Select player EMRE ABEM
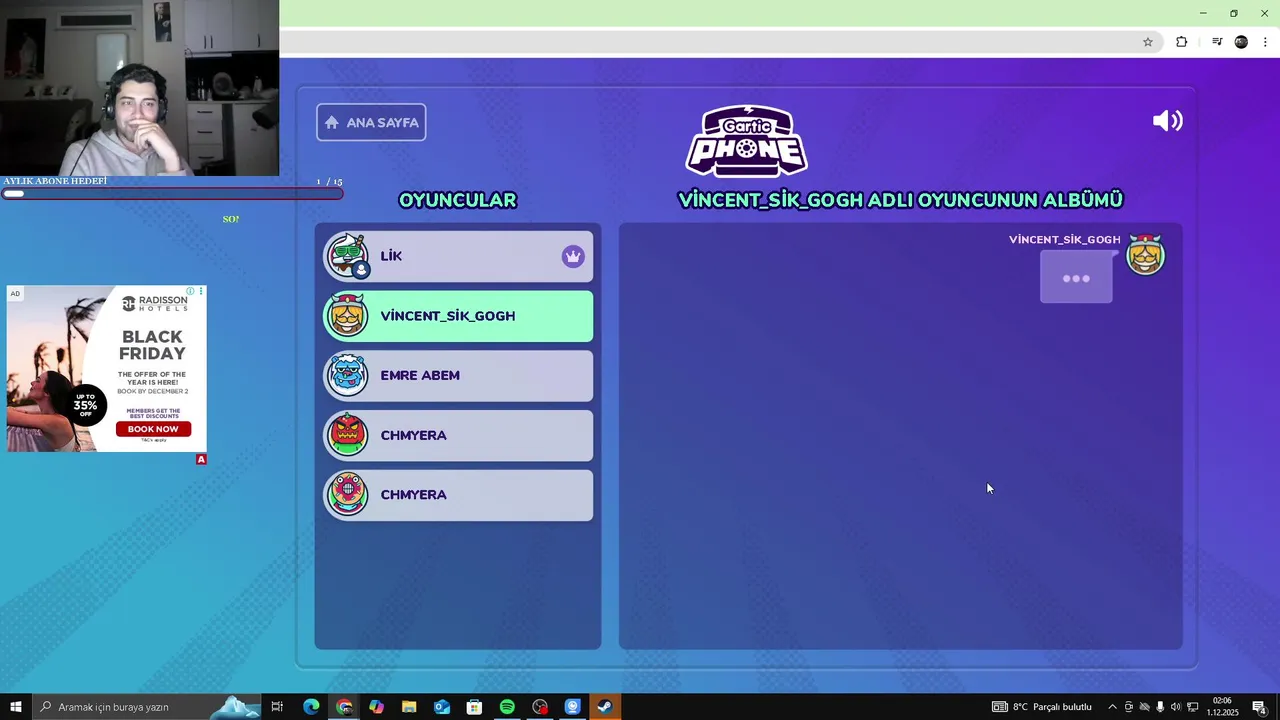The image size is (1280, 720). tap(458, 376)
